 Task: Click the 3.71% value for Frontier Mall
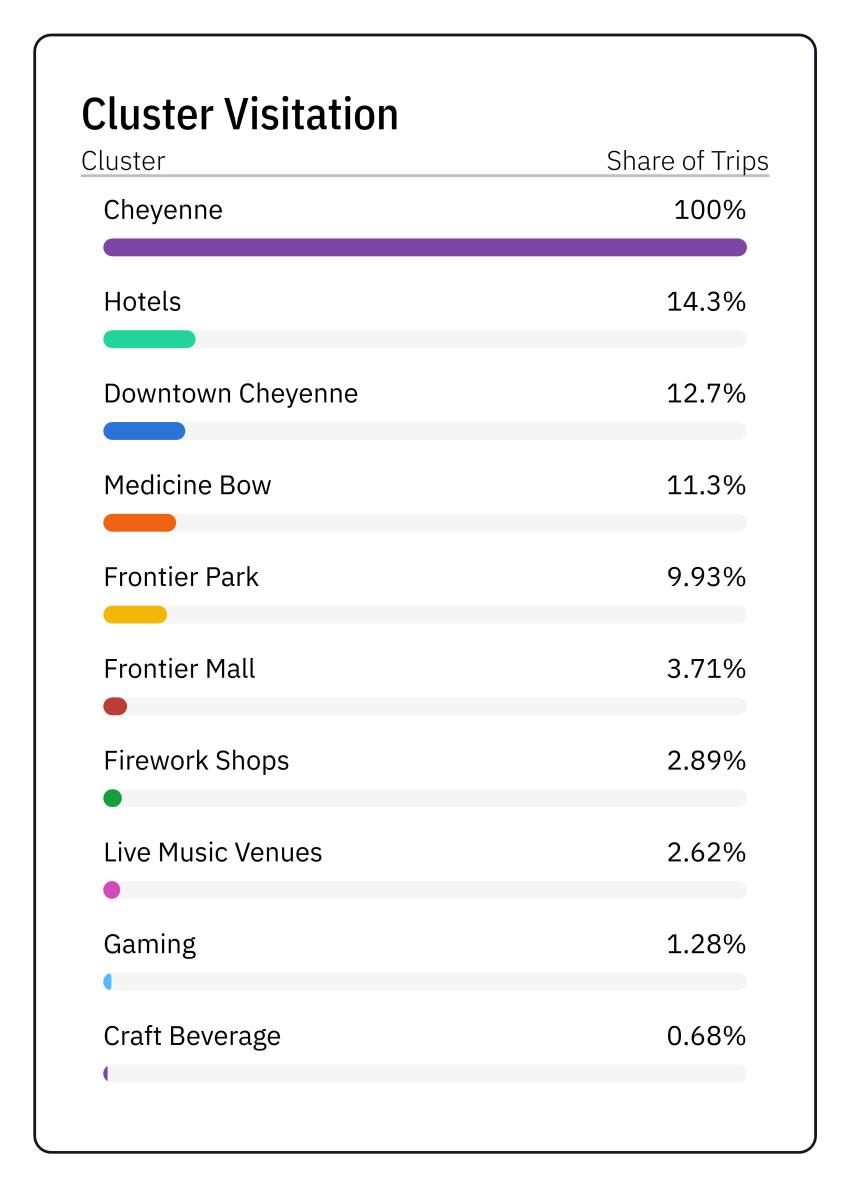tap(706, 669)
